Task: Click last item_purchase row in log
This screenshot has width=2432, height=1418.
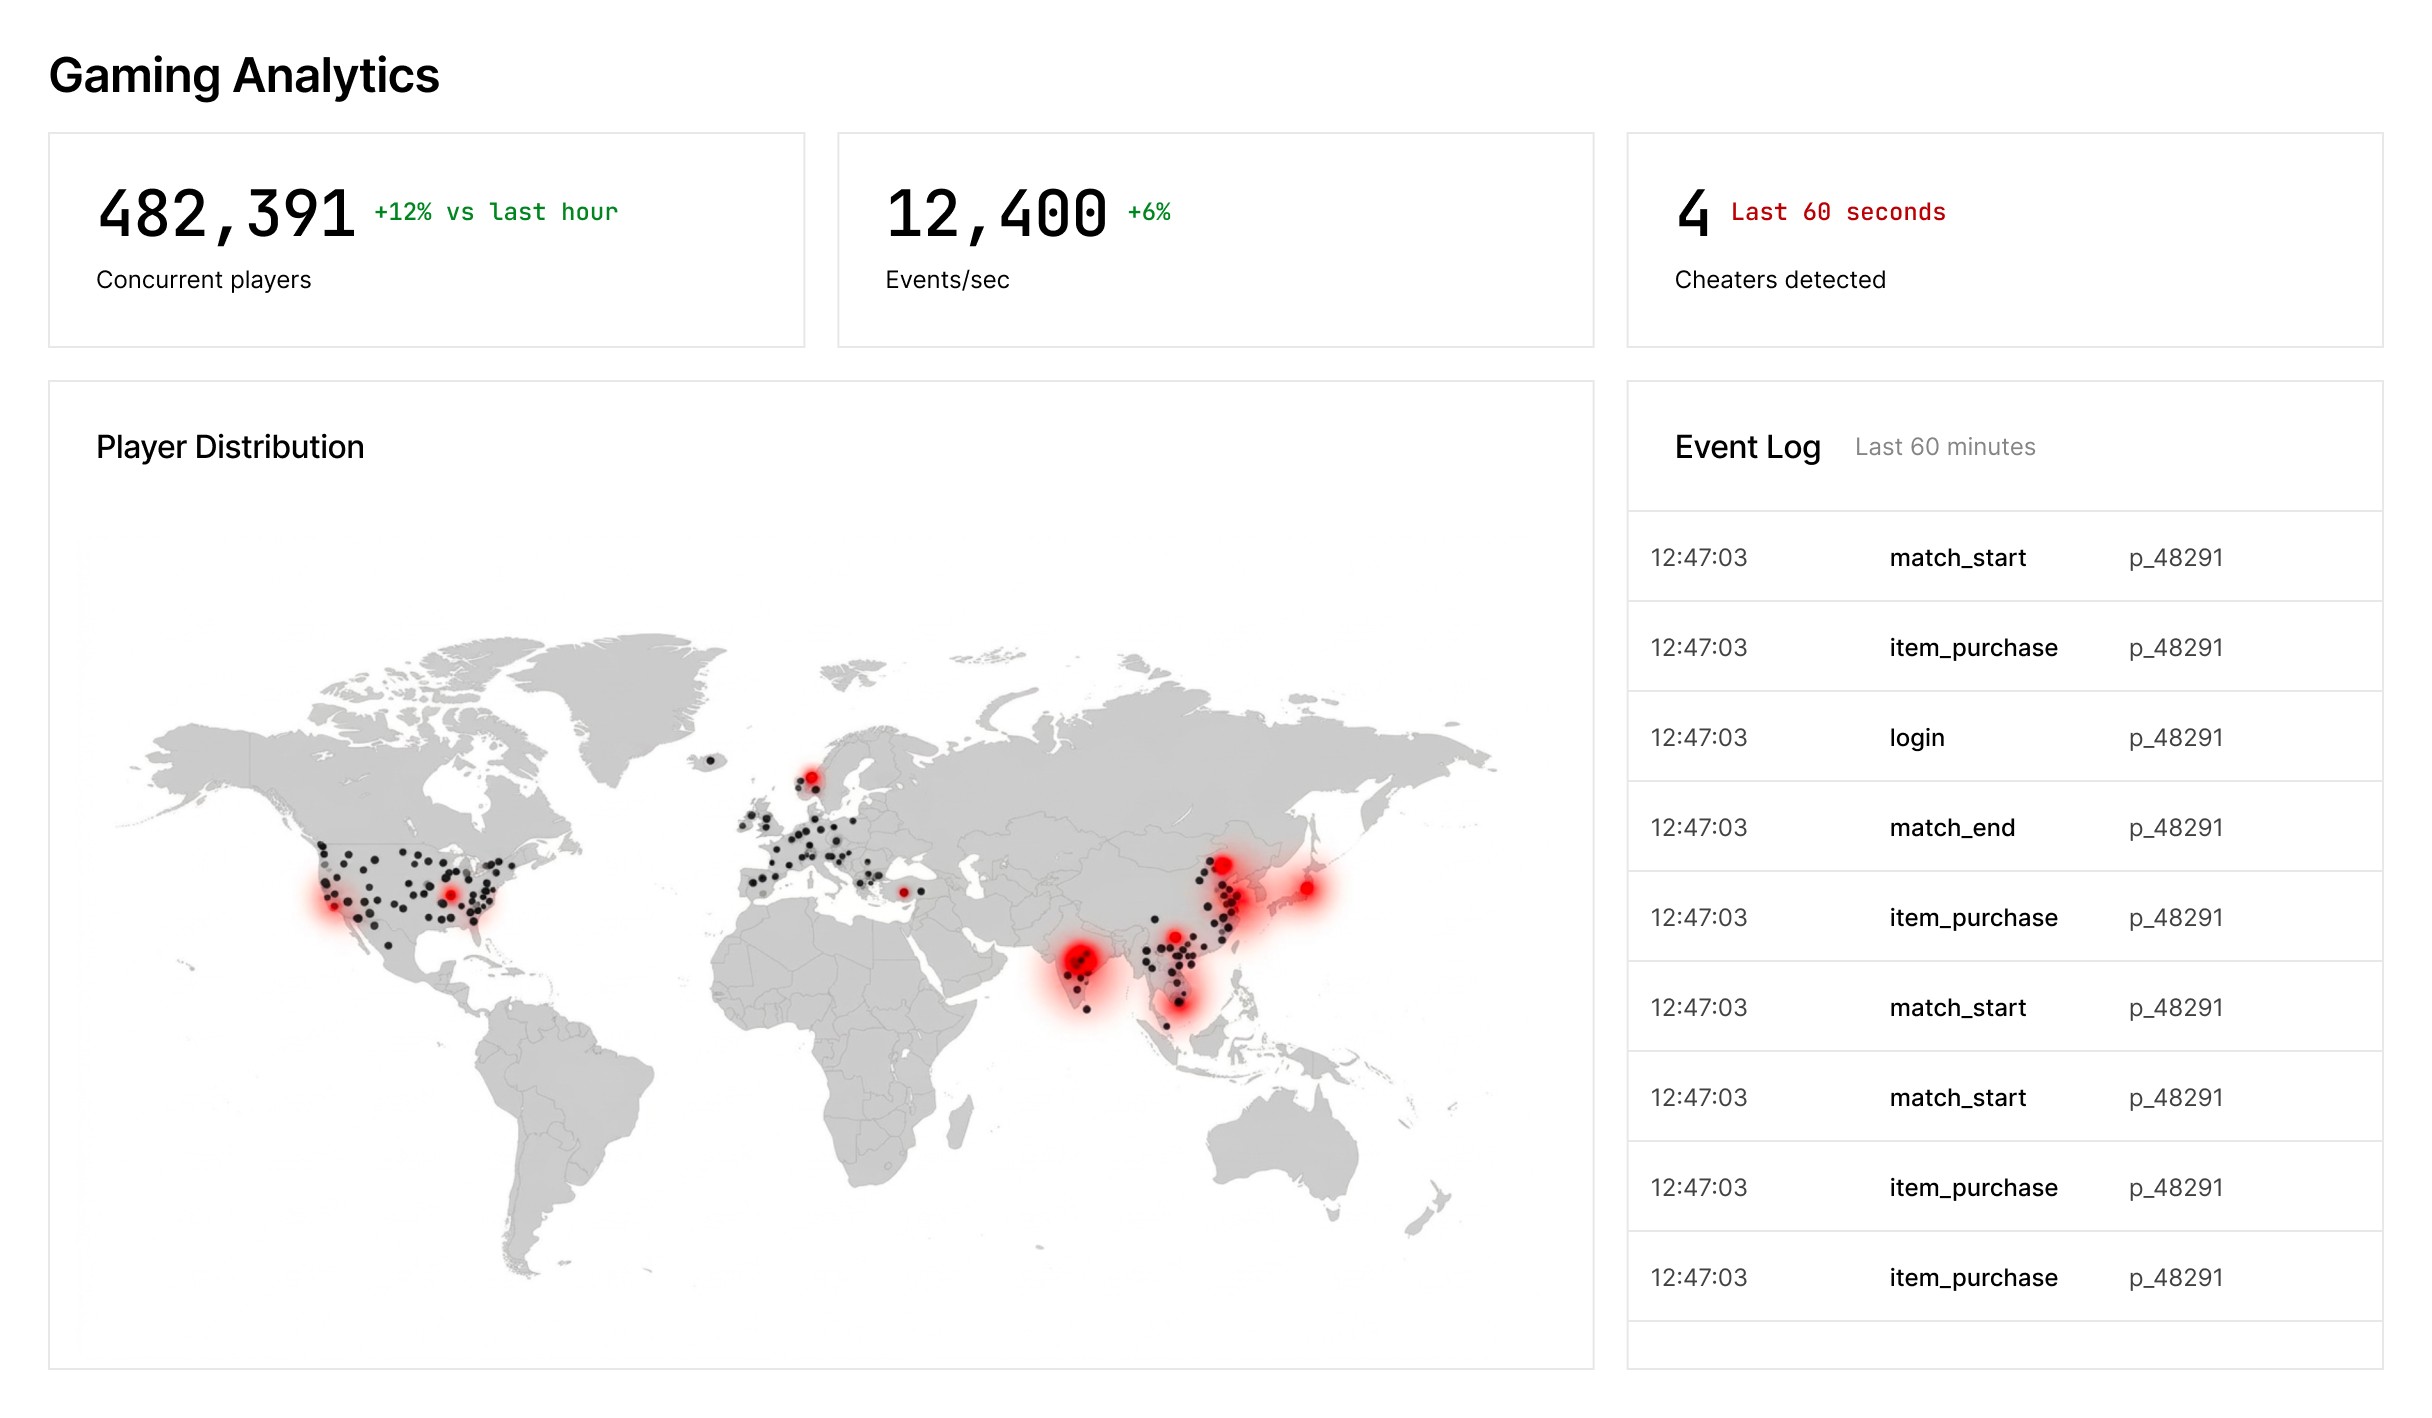Action: coord(2004,1278)
